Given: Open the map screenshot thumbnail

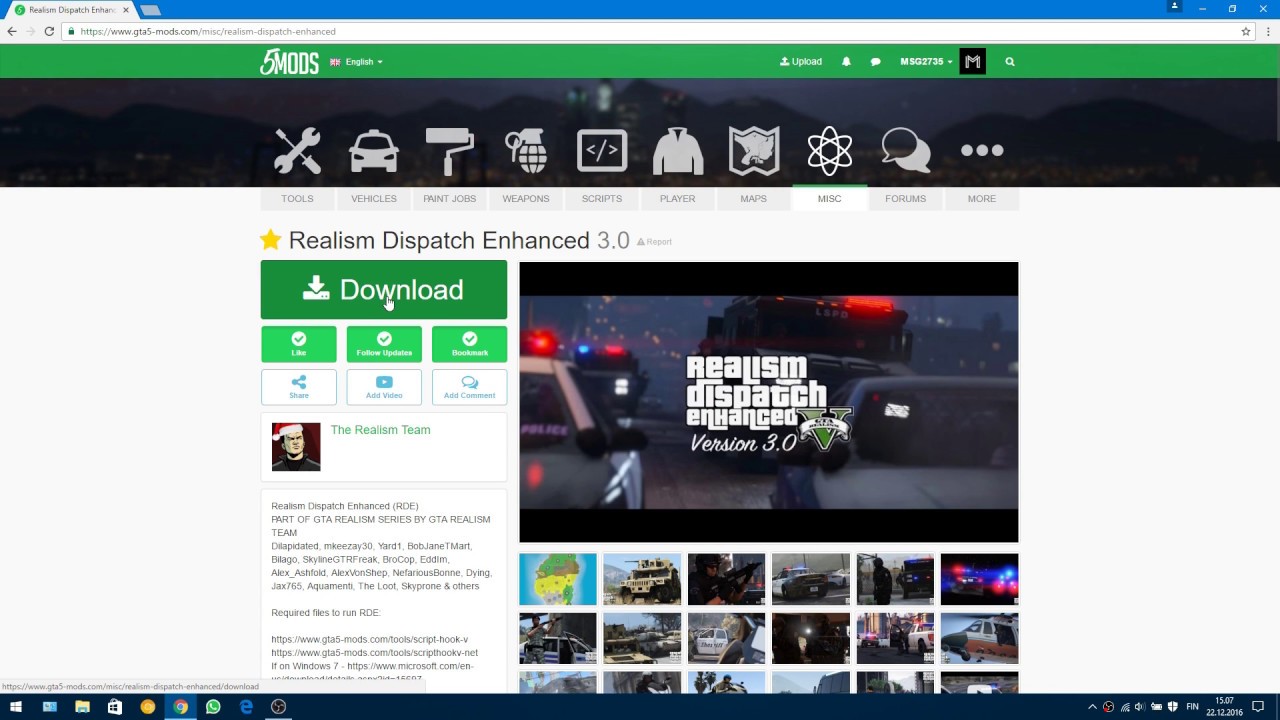Looking at the screenshot, I should [558, 579].
